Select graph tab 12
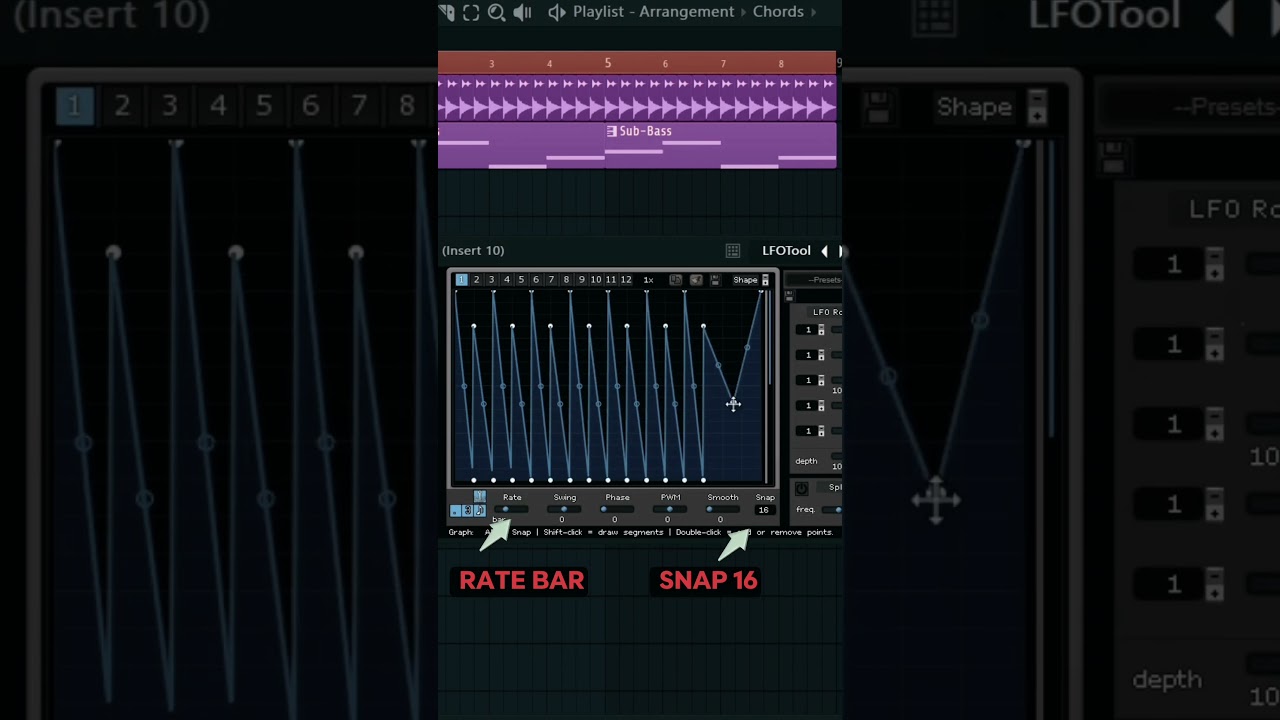The width and height of the screenshot is (1280, 720). pos(626,280)
